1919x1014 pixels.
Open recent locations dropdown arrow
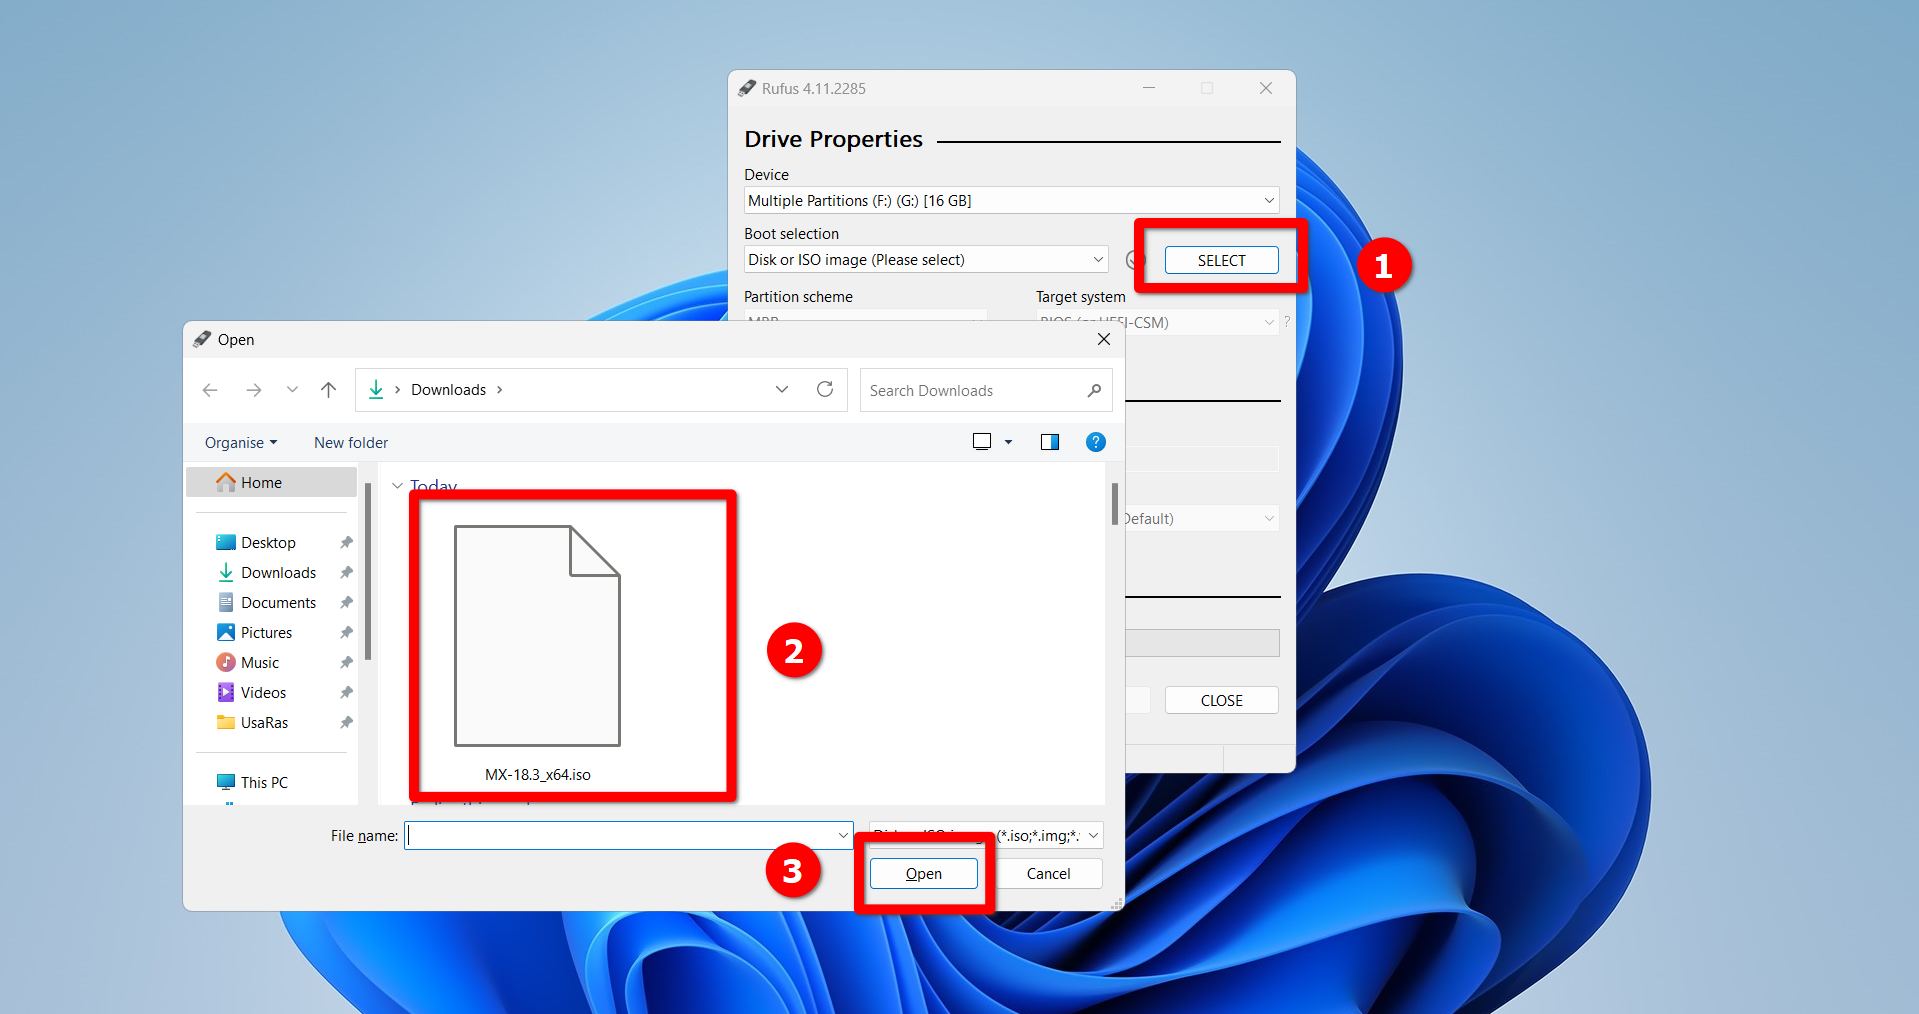click(x=292, y=390)
